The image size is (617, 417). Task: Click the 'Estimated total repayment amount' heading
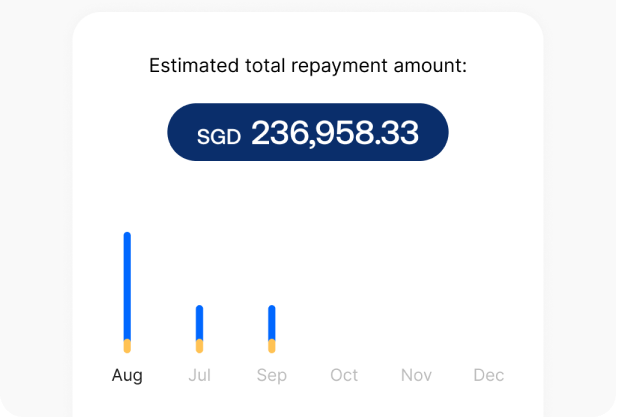pyautogui.click(x=308, y=66)
